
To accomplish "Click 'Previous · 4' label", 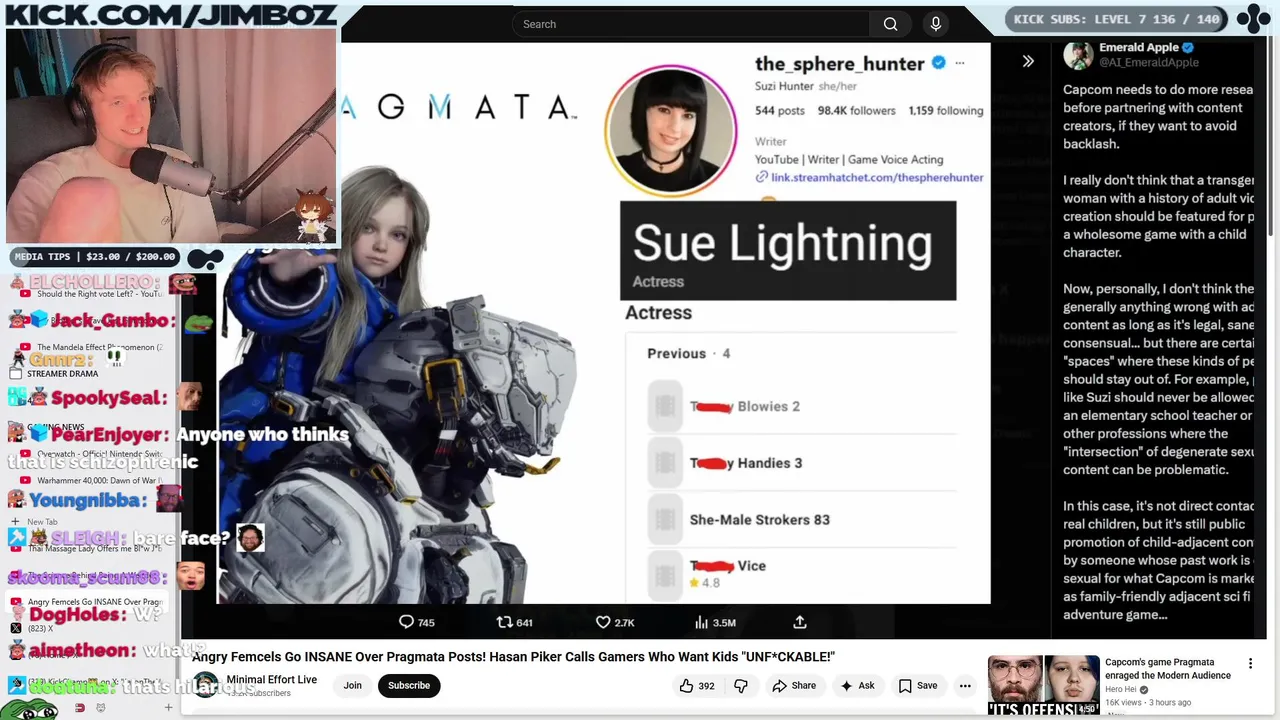I will [x=688, y=353].
